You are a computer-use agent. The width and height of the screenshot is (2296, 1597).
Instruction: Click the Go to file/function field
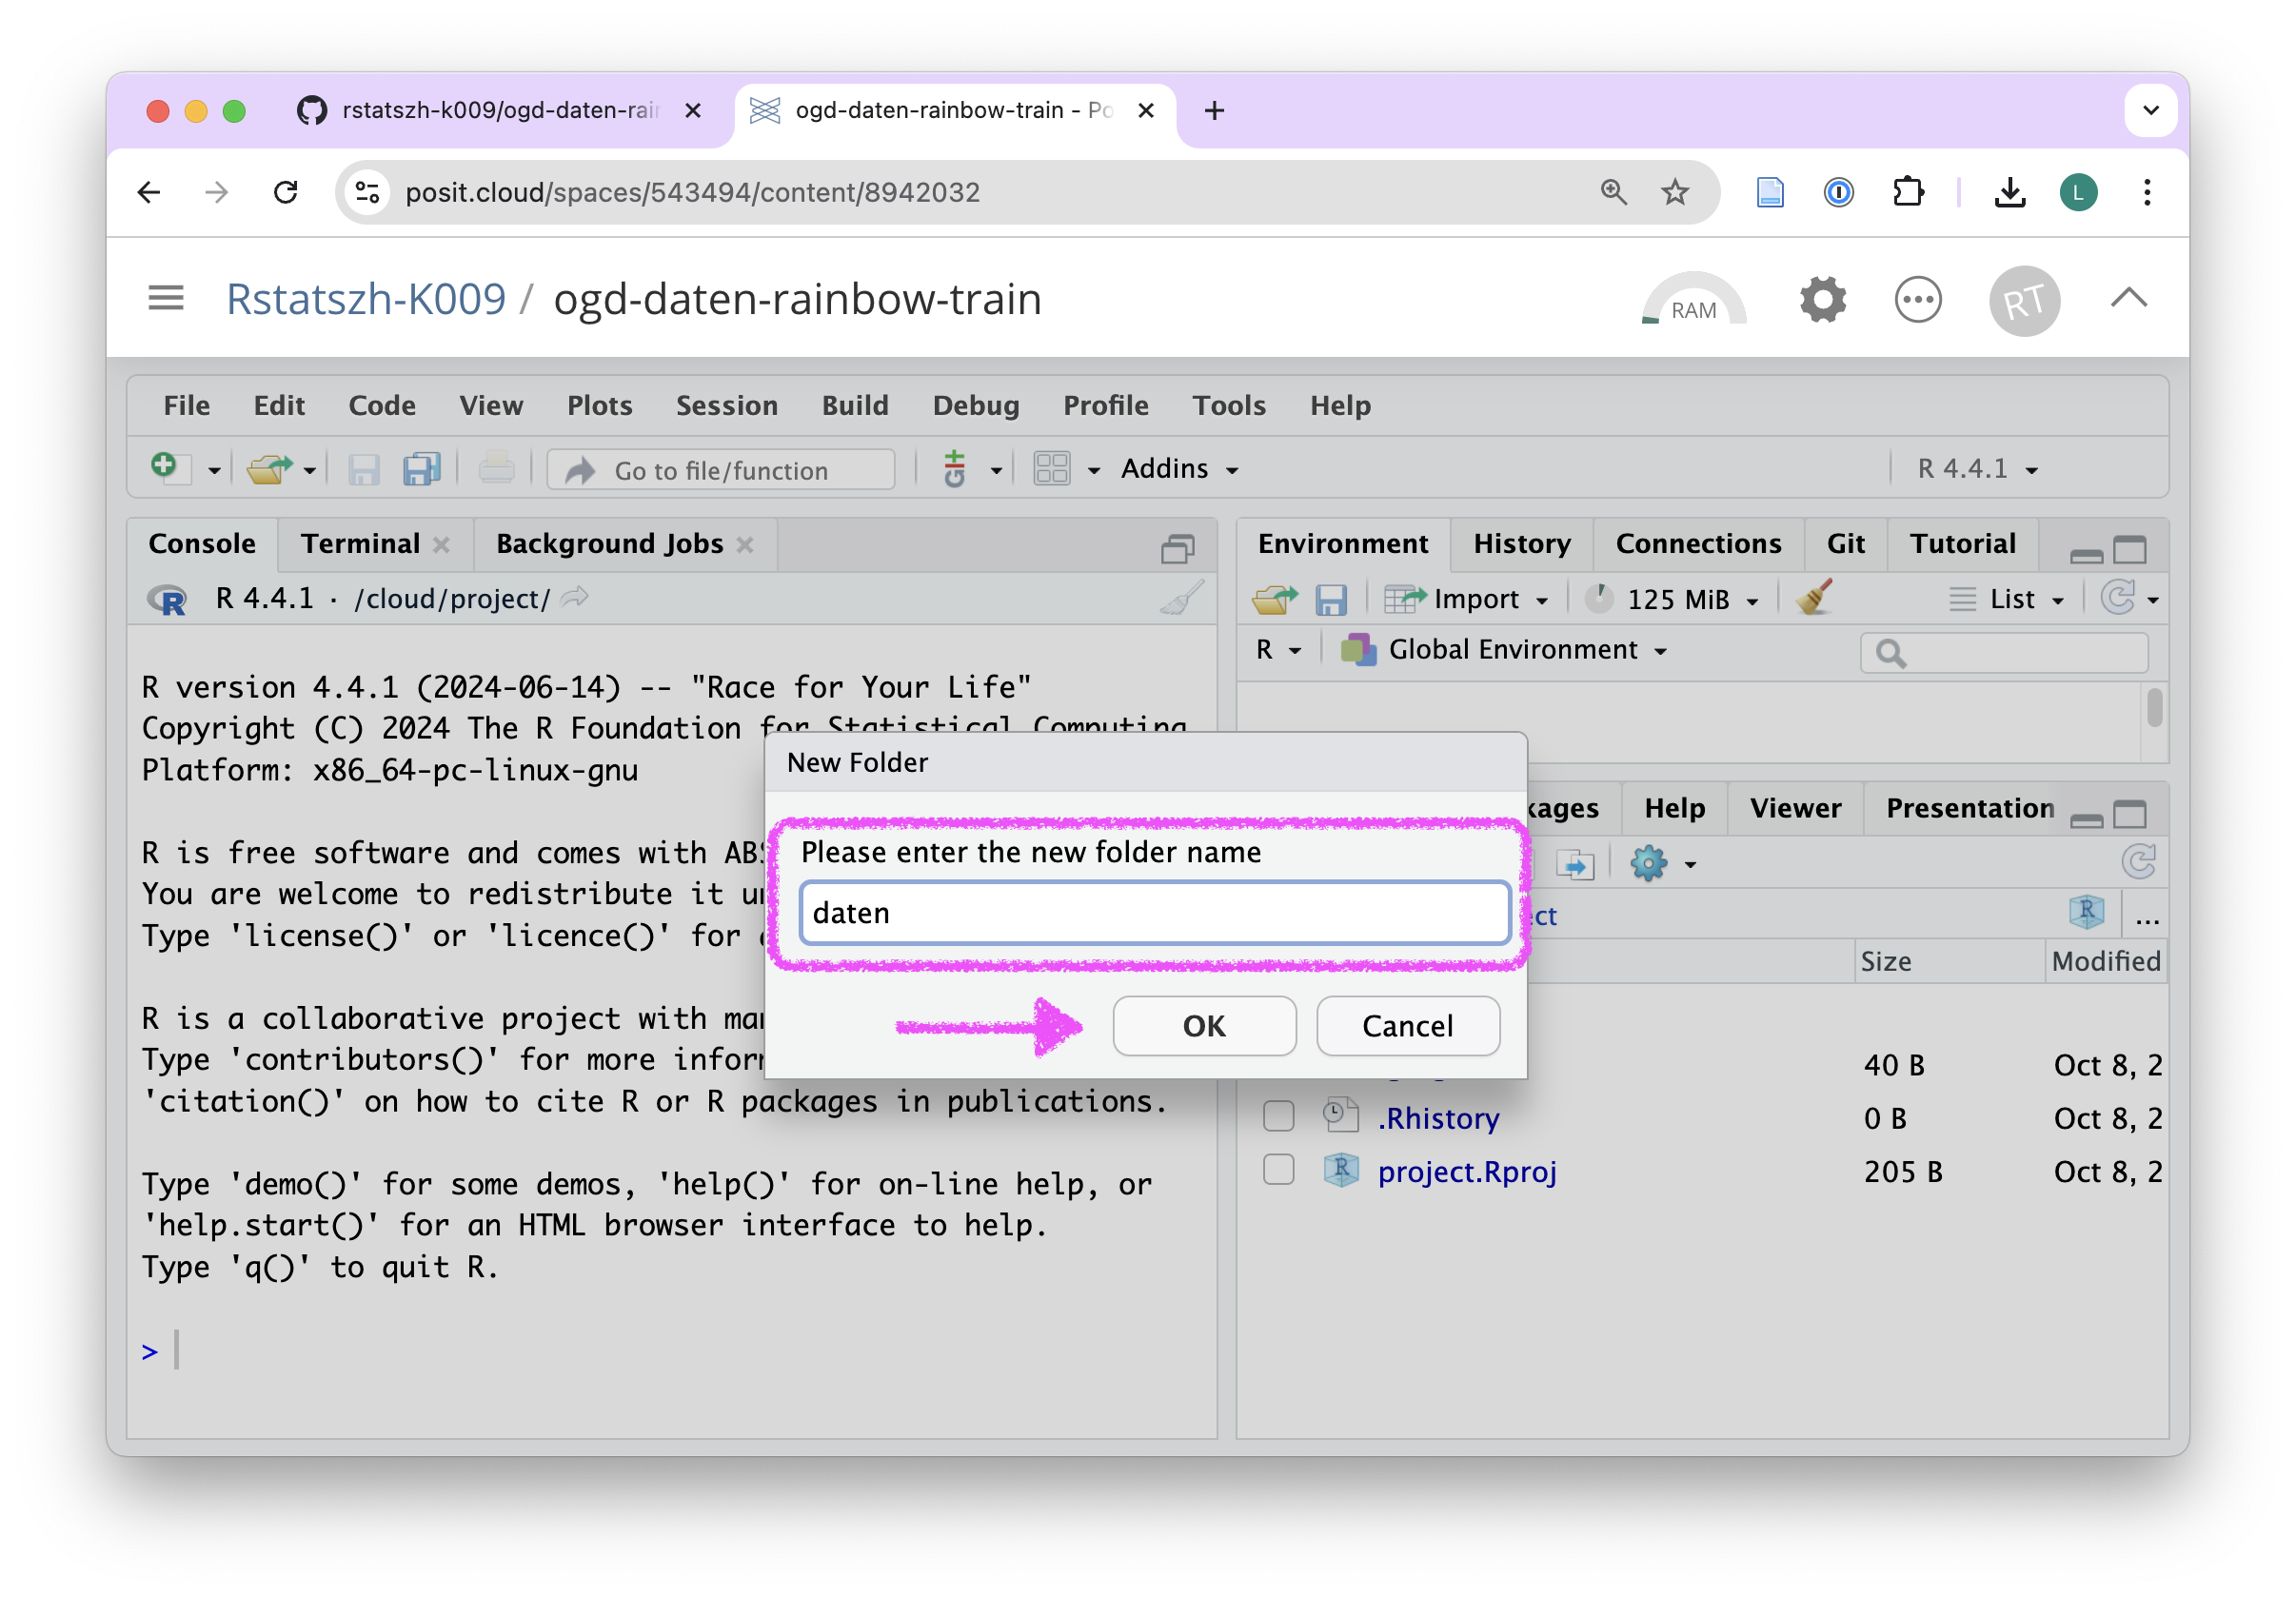coord(721,469)
